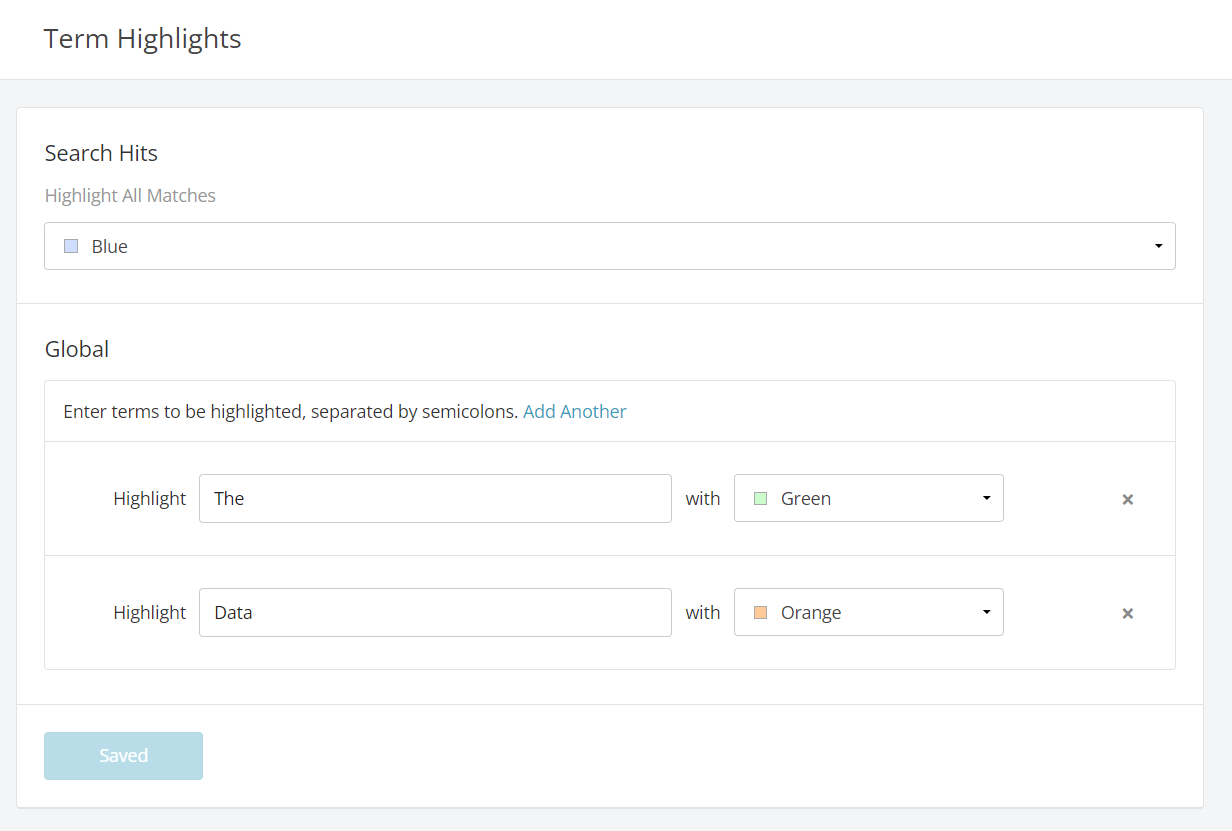Viewport: 1232px width, 831px height.
Task: Open the Orange color dropdown
Action: click(869, 612)
